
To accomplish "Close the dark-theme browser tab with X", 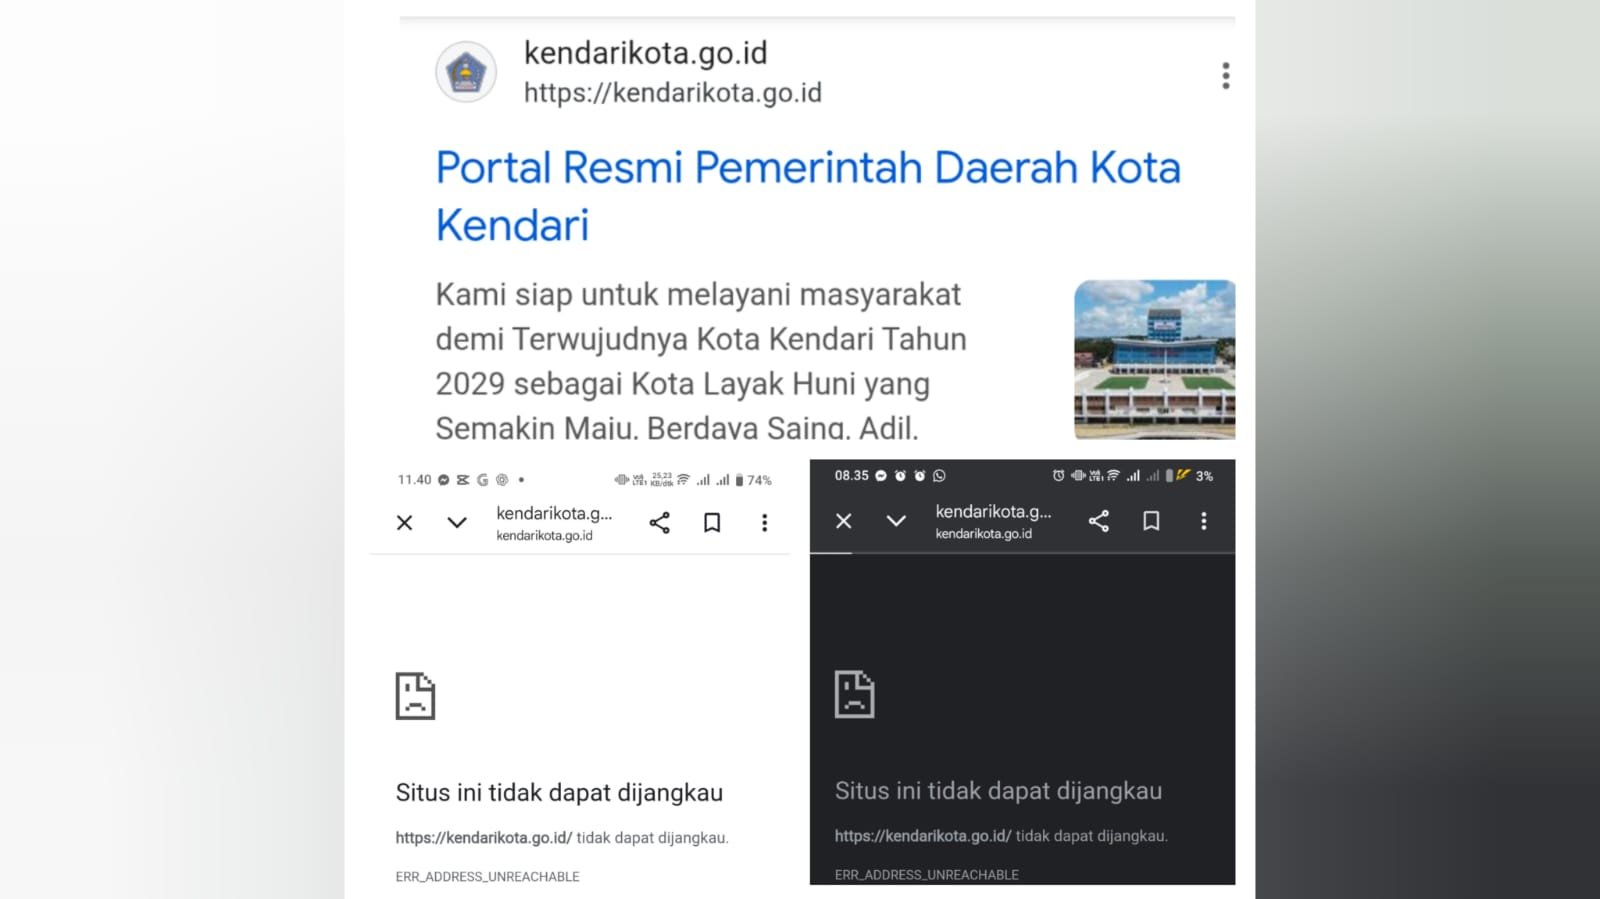I will [x=844, y=521].
